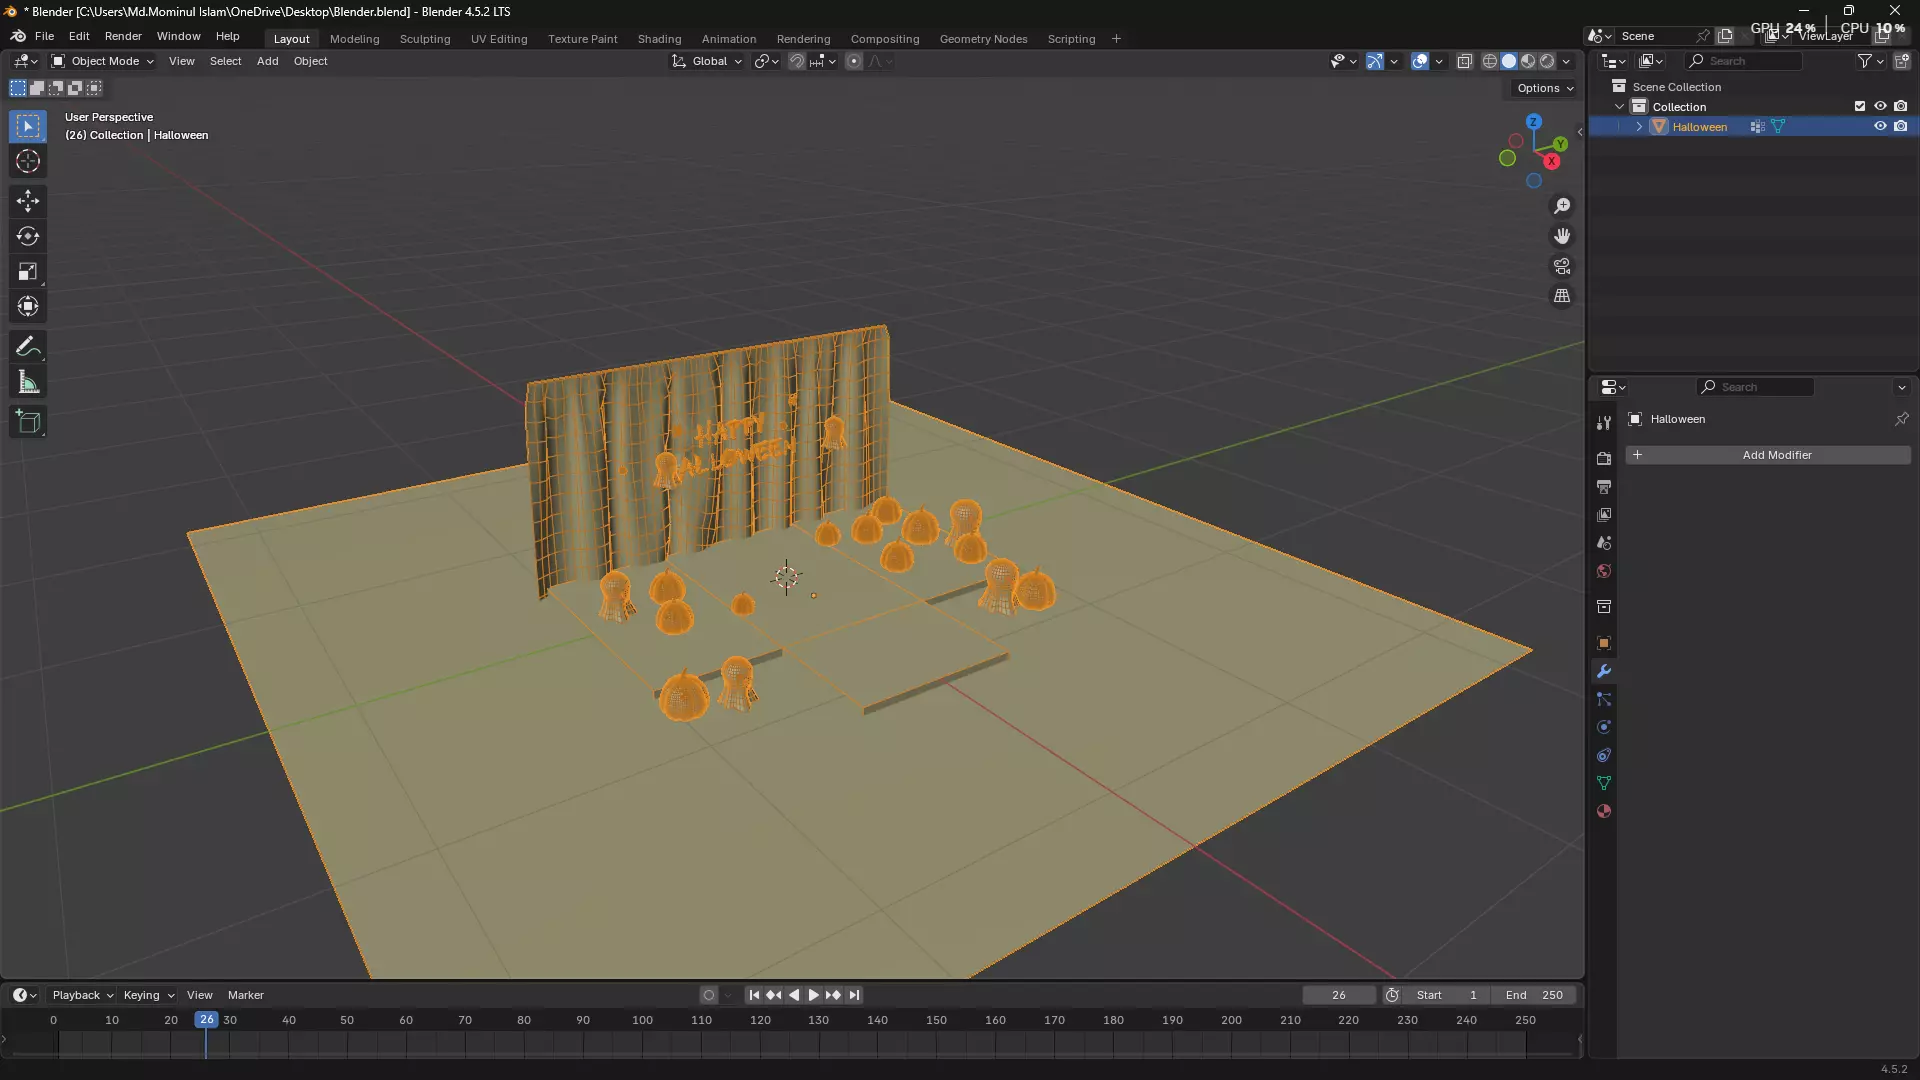Viewport: 1920px width, 1080px height.
Task: Click the current frame field showing 26
Action: 1339,995
